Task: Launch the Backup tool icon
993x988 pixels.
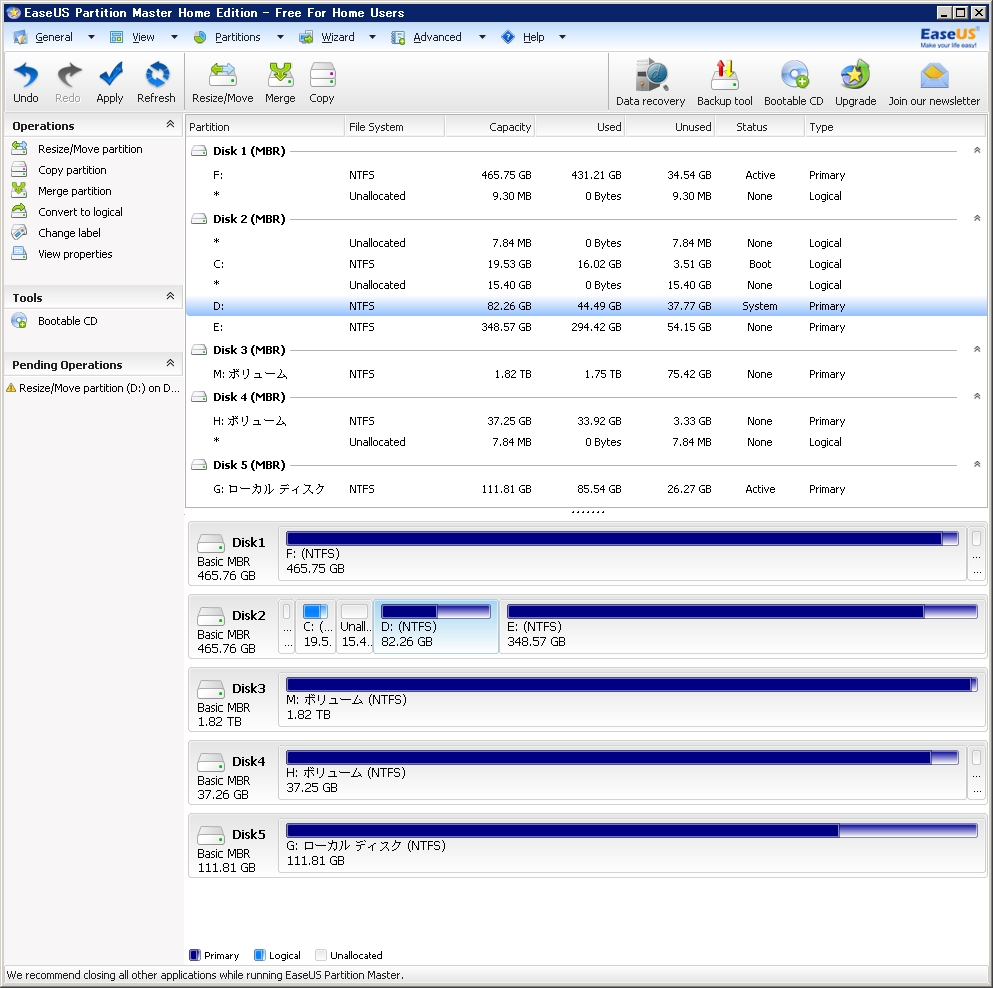Action: tap(724, 83)
